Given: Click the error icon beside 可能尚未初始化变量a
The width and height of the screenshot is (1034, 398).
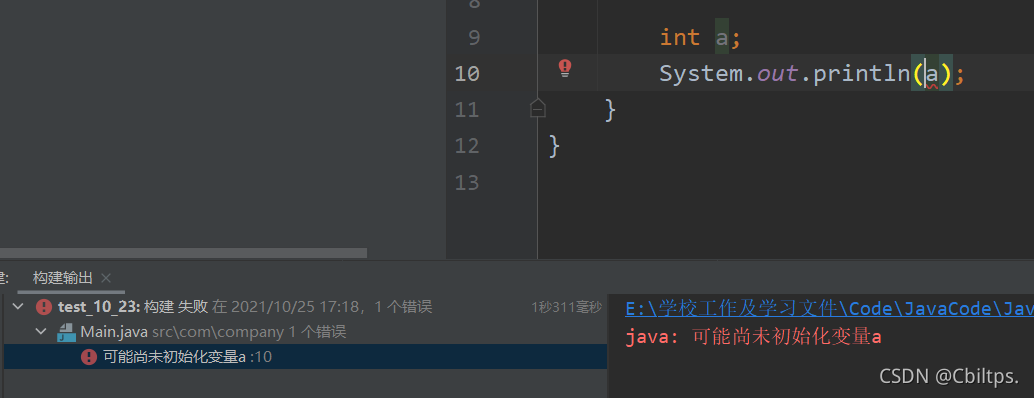Looking at the screenshot, I should click(89, 356).
